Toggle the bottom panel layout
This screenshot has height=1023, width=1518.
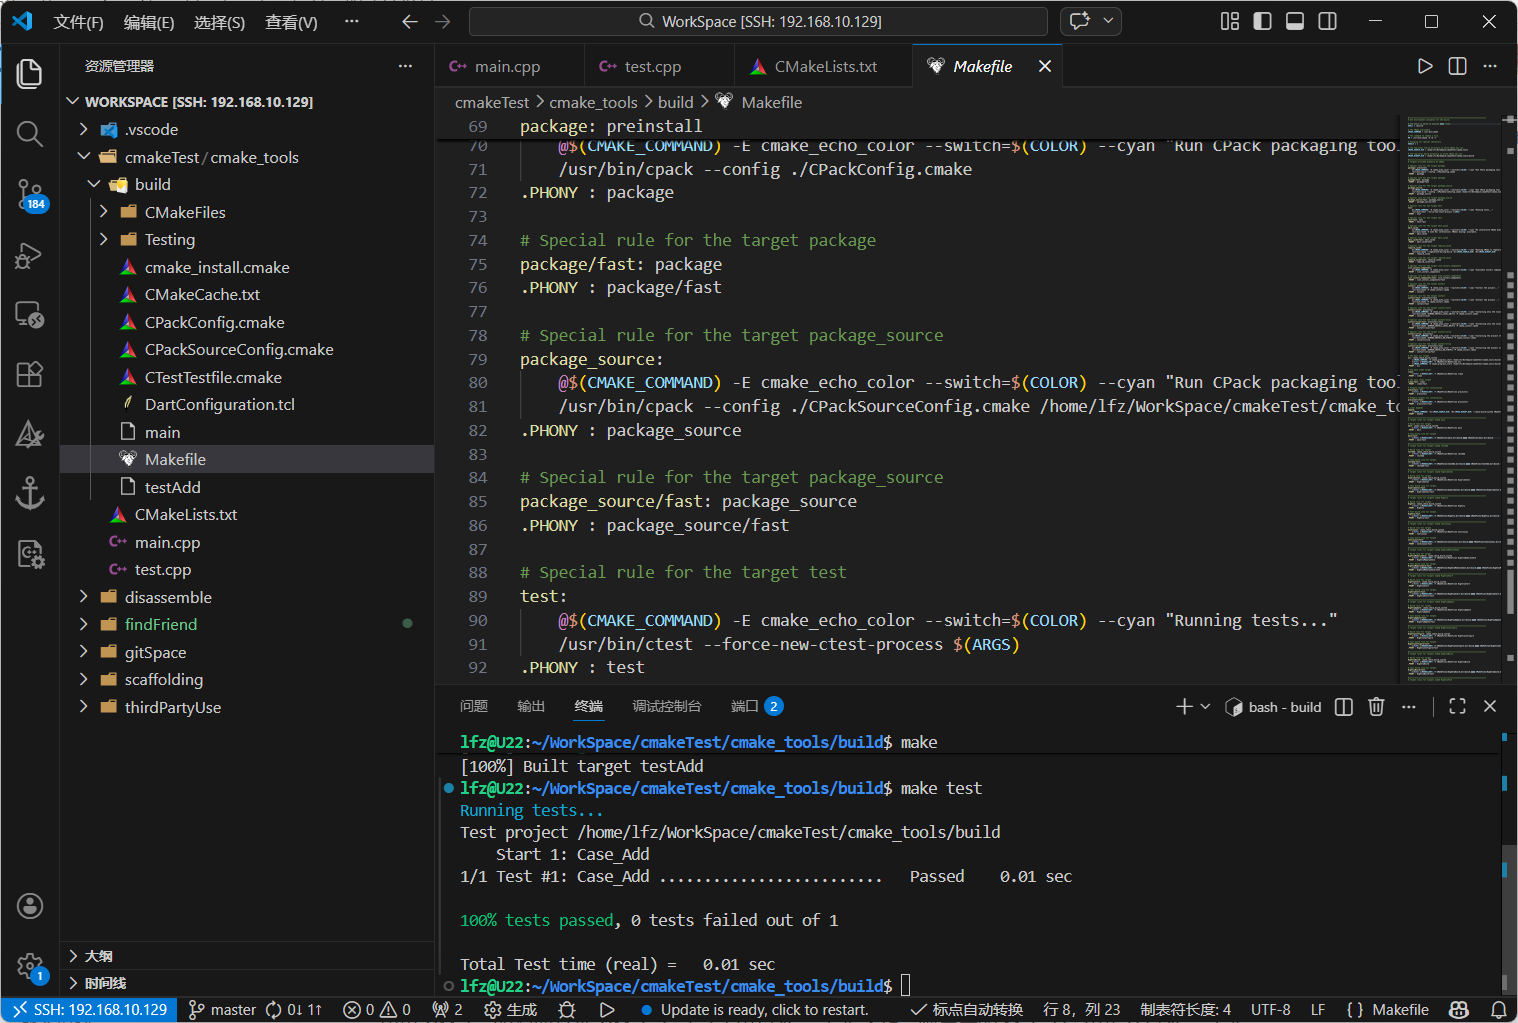tap(1295, 21)
